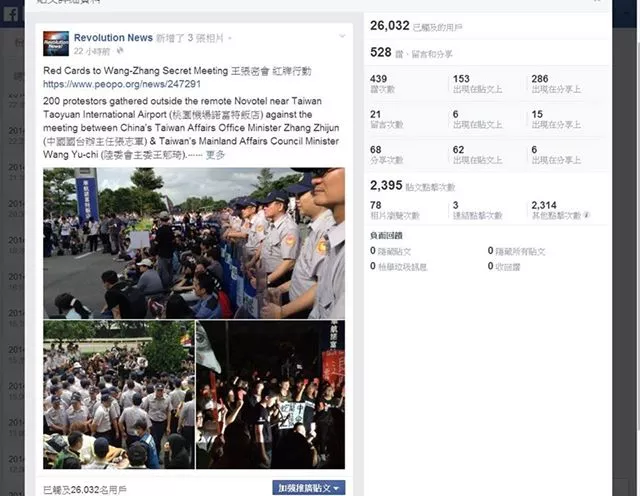The image size is (640, 496).
Task: Click the page scrollbar at the right edge
Action: (638, 245)
